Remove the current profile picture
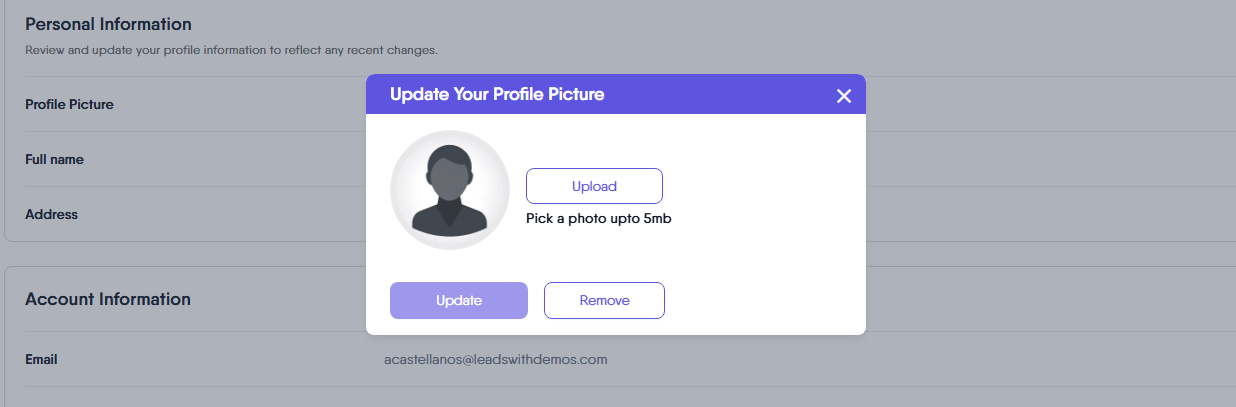This screenshot has height=407, width=1236. coord(604,300)
